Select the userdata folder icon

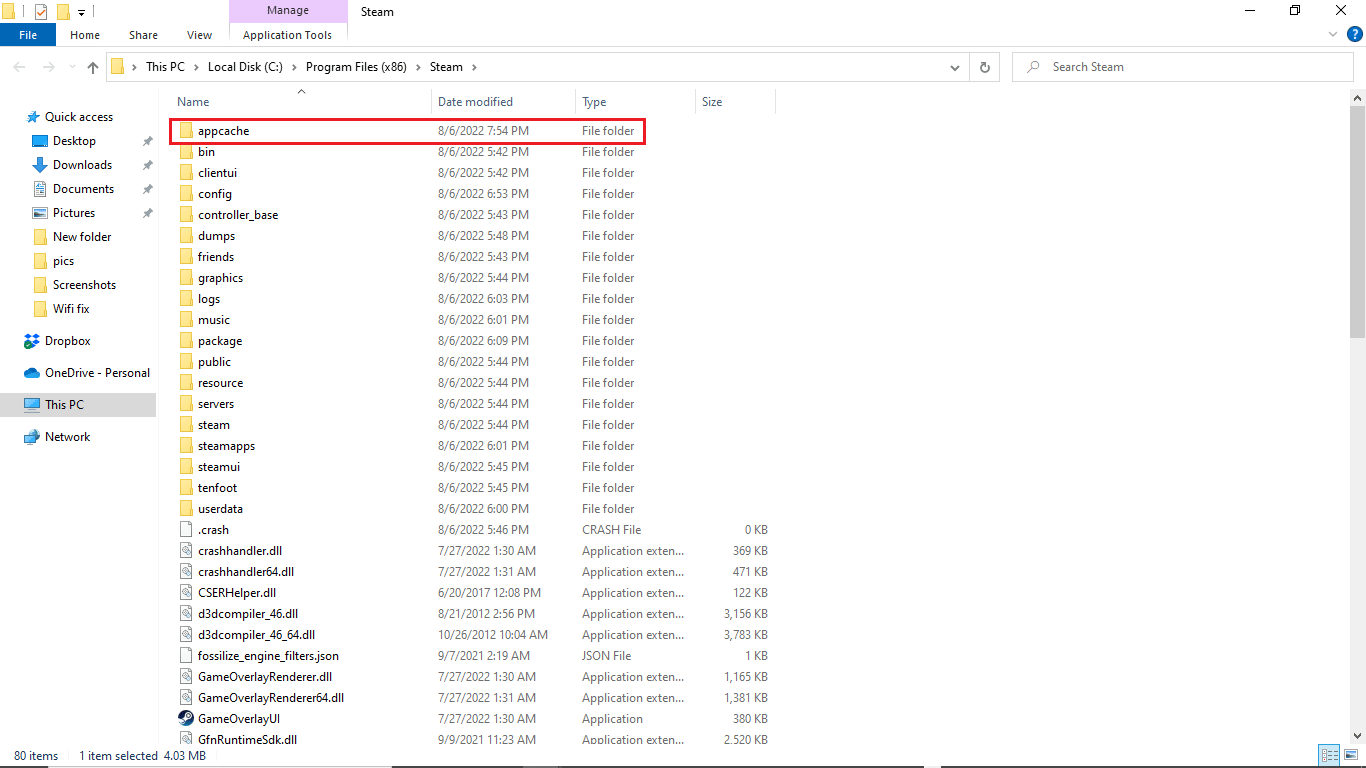[x=186, y=509]
